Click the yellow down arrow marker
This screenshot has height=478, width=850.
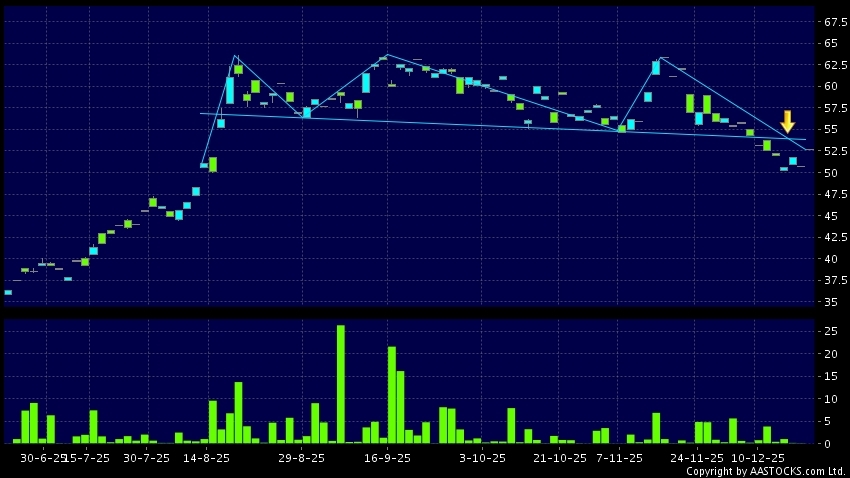pos(787,121)
